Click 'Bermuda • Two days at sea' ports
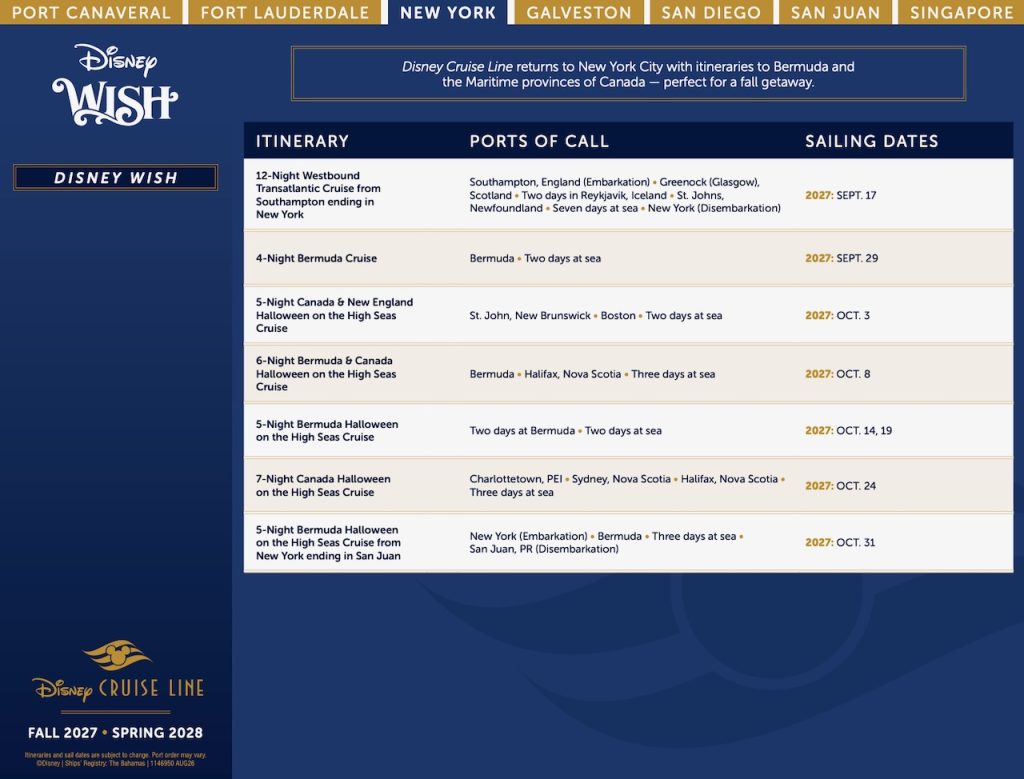Viewport: 1024px width, 779px height. [535, 258]
